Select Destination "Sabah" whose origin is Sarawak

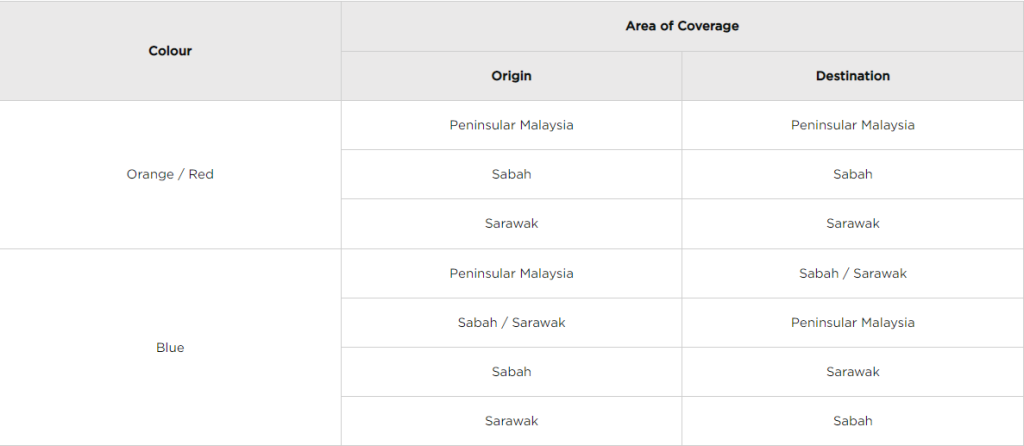click(x=852, y=421)
